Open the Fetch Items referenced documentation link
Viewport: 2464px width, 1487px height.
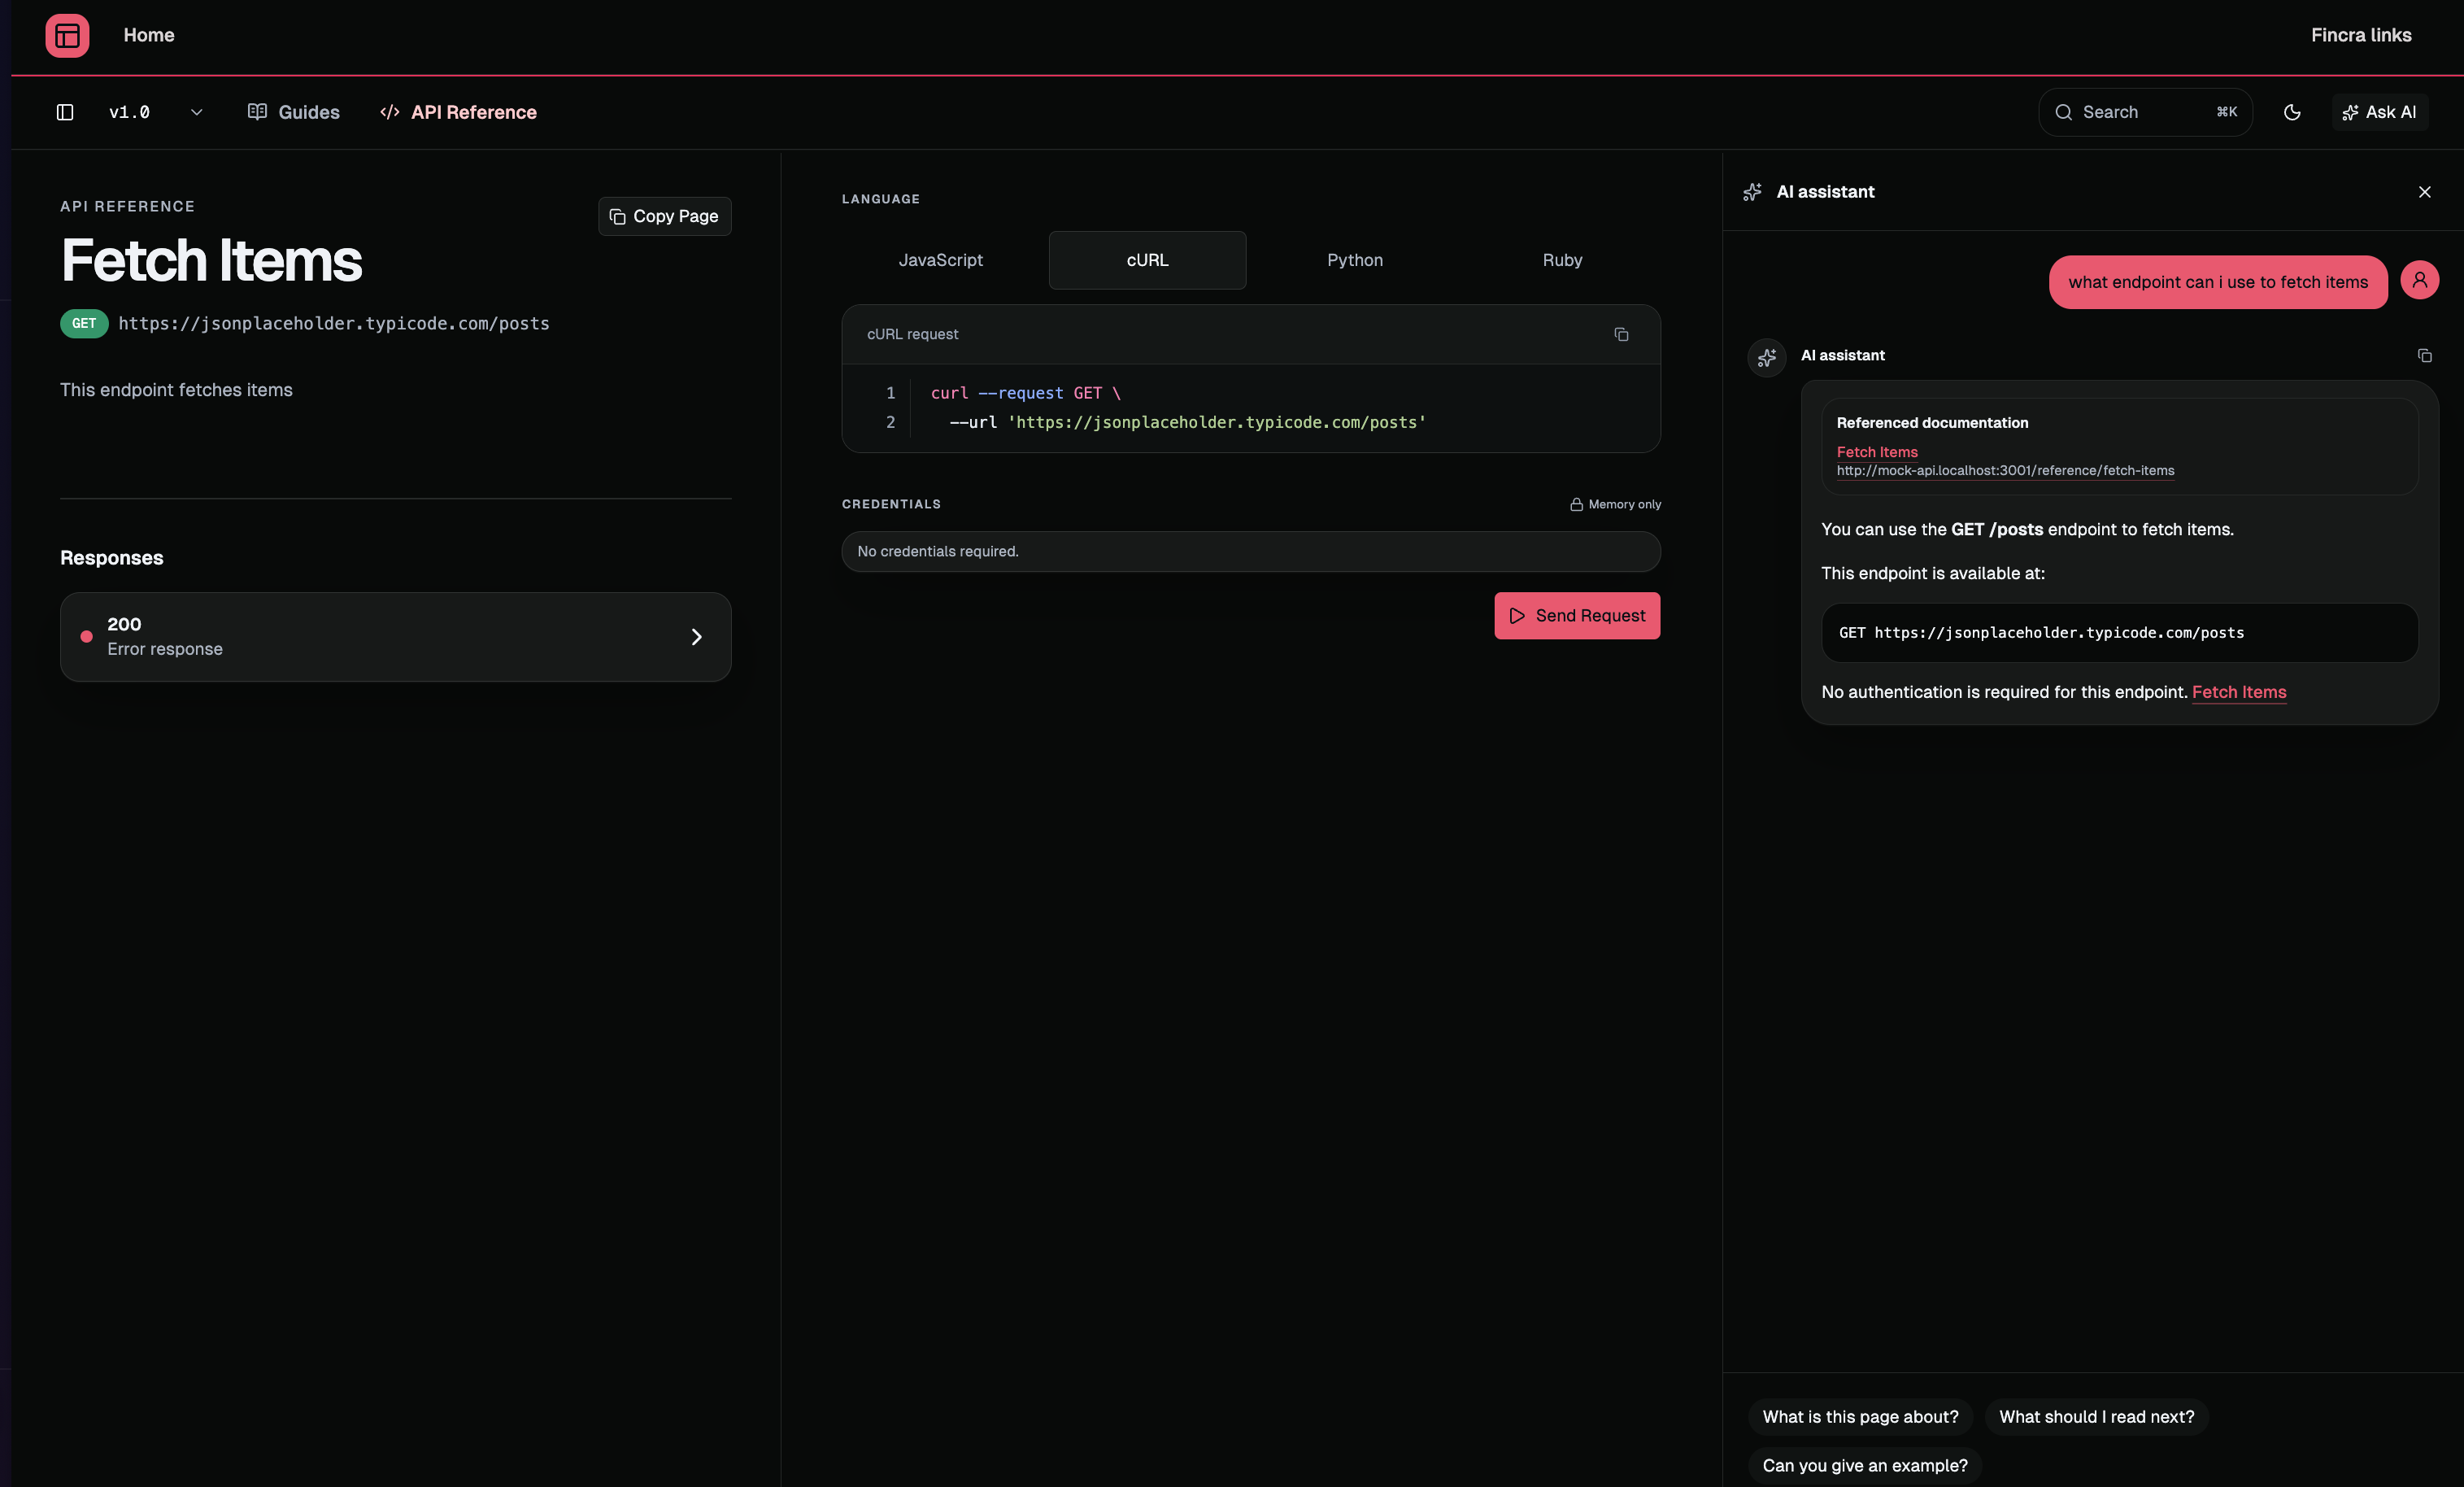[x=1877, y=452]
